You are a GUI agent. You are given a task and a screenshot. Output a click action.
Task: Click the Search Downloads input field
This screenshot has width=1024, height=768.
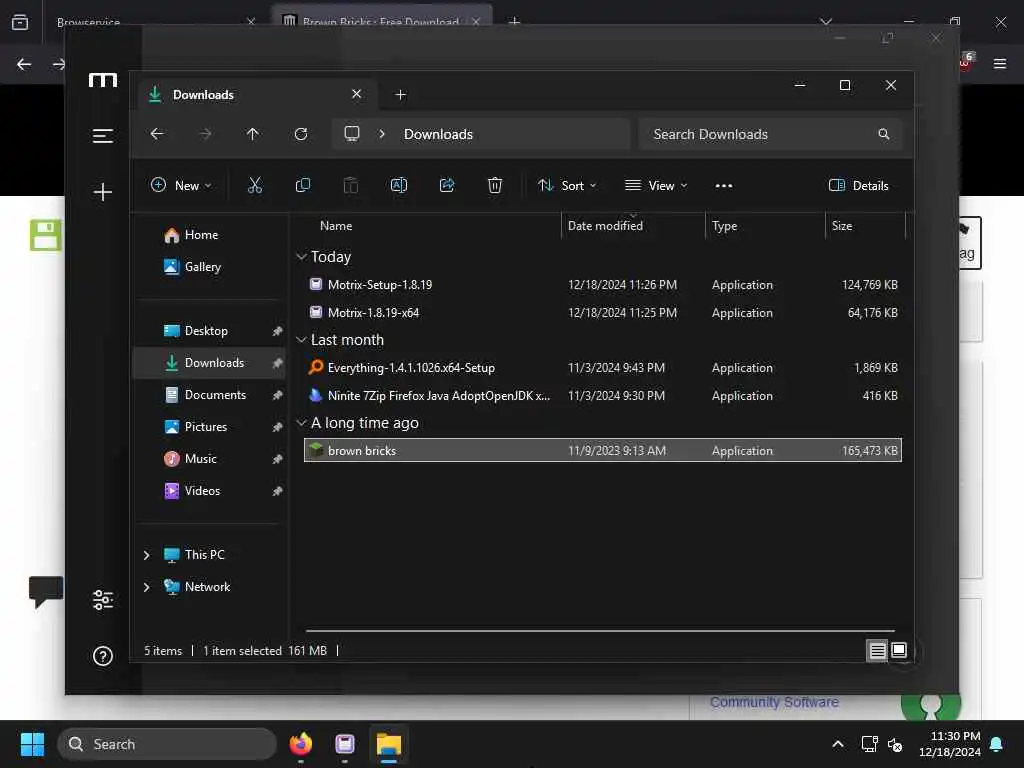click(x=770, y=134)
